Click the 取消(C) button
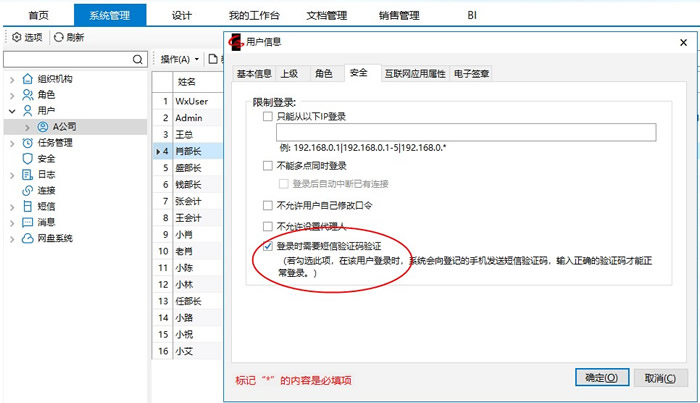 click(x=659, y=378)
